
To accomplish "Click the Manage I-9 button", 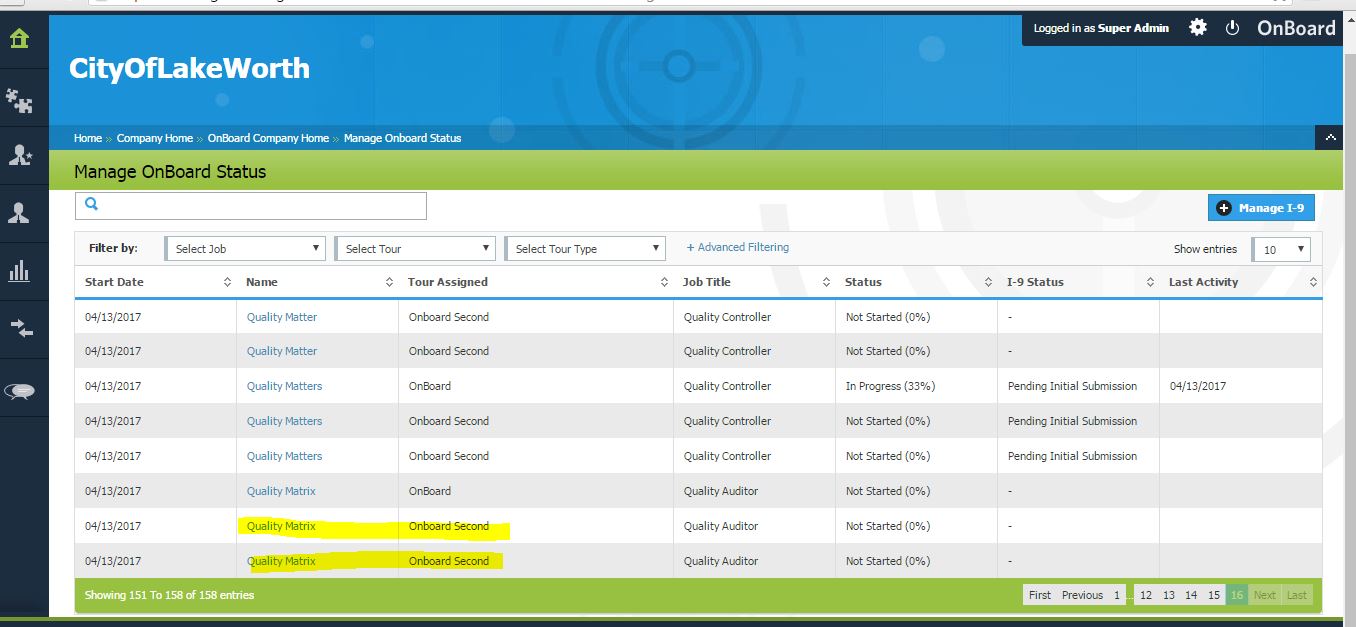I will [x=1261, y=208].
